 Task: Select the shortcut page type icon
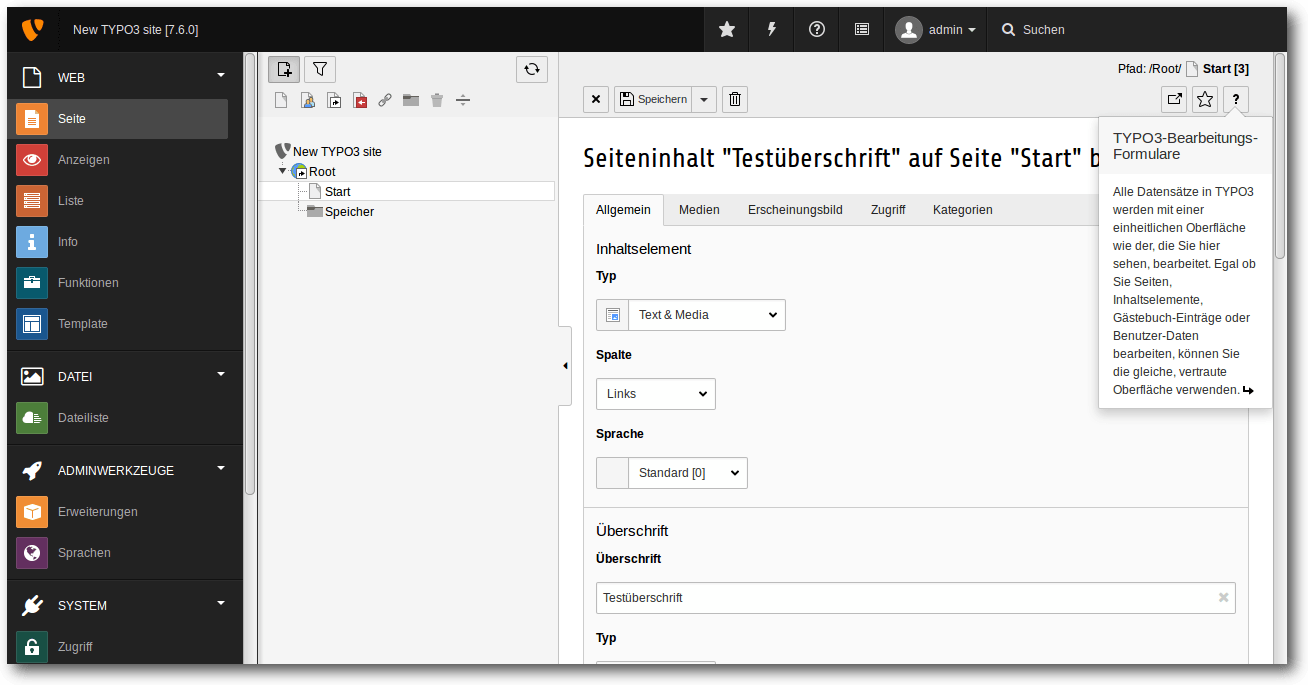coord(333,100)
